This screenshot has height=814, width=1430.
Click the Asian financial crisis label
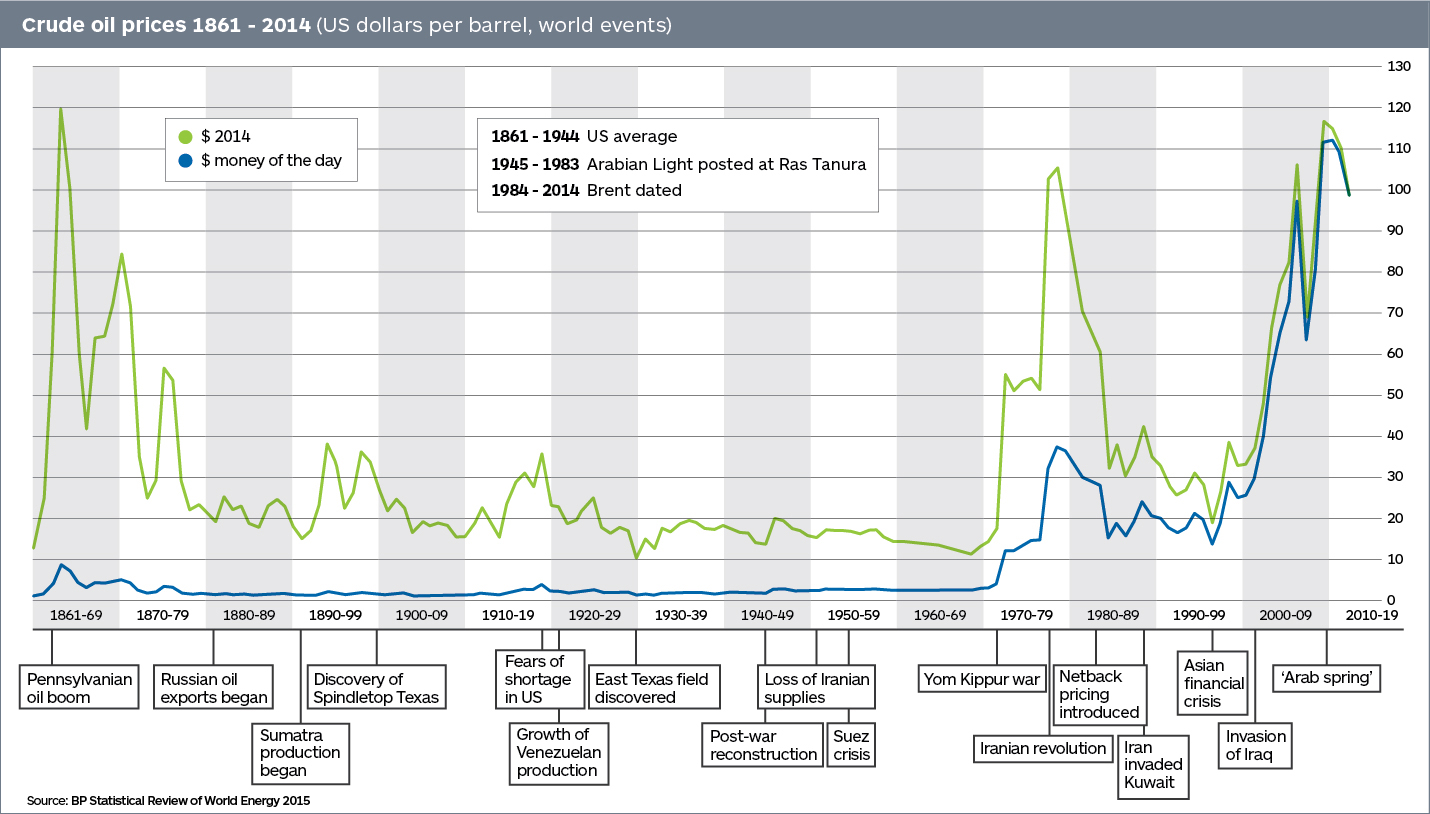click(1214, 683)
